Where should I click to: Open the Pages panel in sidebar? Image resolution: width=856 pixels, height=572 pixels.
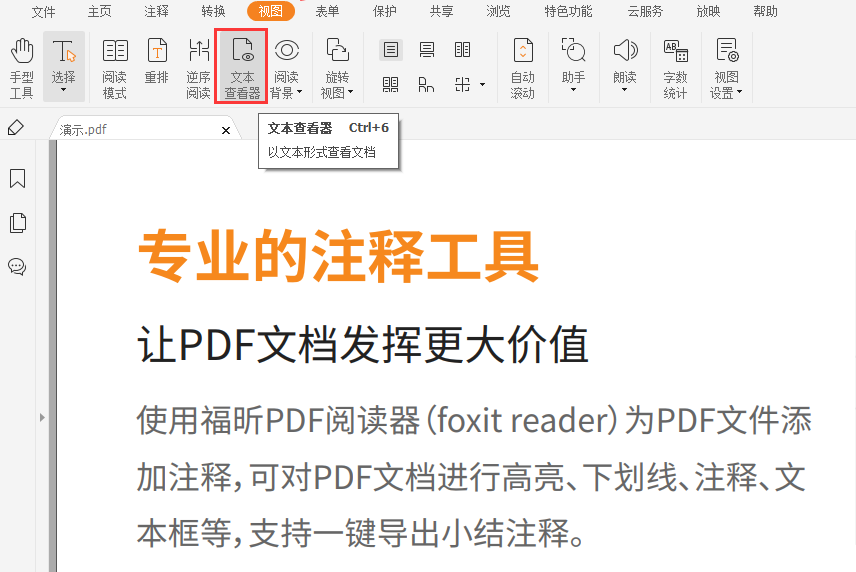pyautogui.click(x=17, y=223)
